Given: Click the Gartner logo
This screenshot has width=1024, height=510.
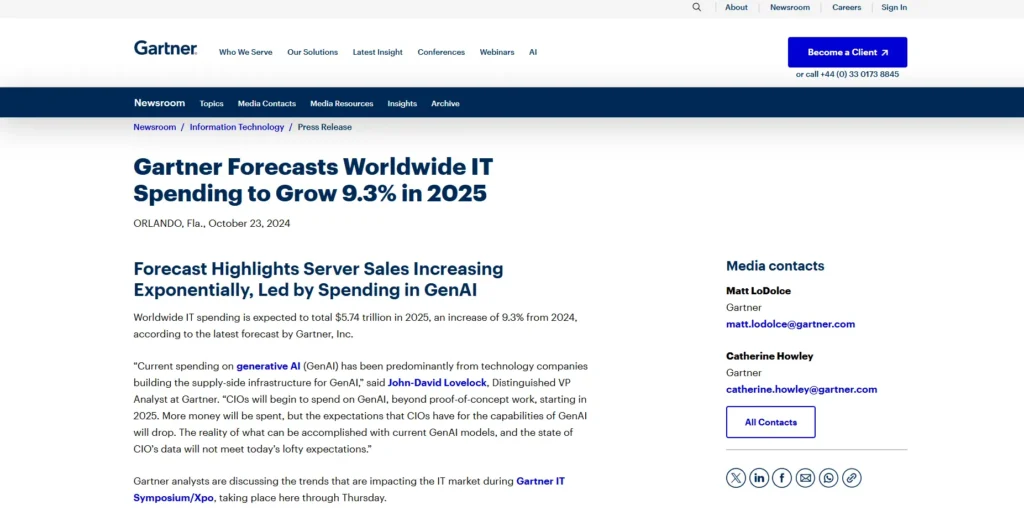Looking at the screenshot, I should [165, 48].
